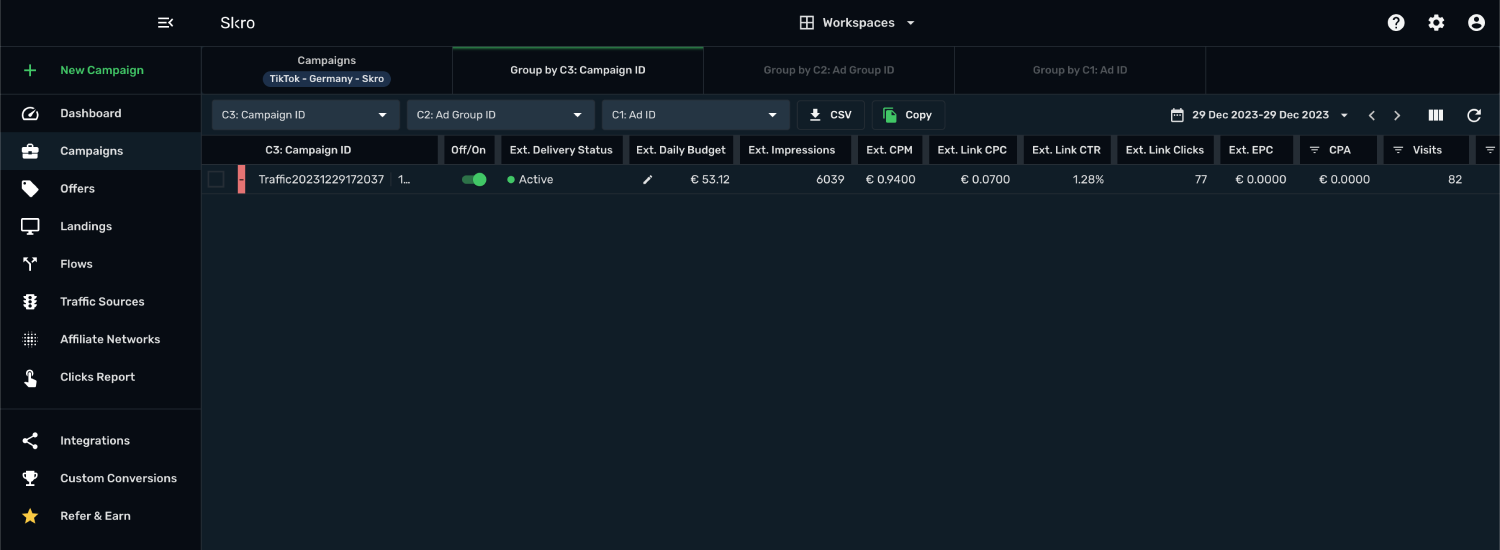Sort by Ext. CPM column header
The height and width of the screenshot is (550, 1500).
(x=890, y=150)
